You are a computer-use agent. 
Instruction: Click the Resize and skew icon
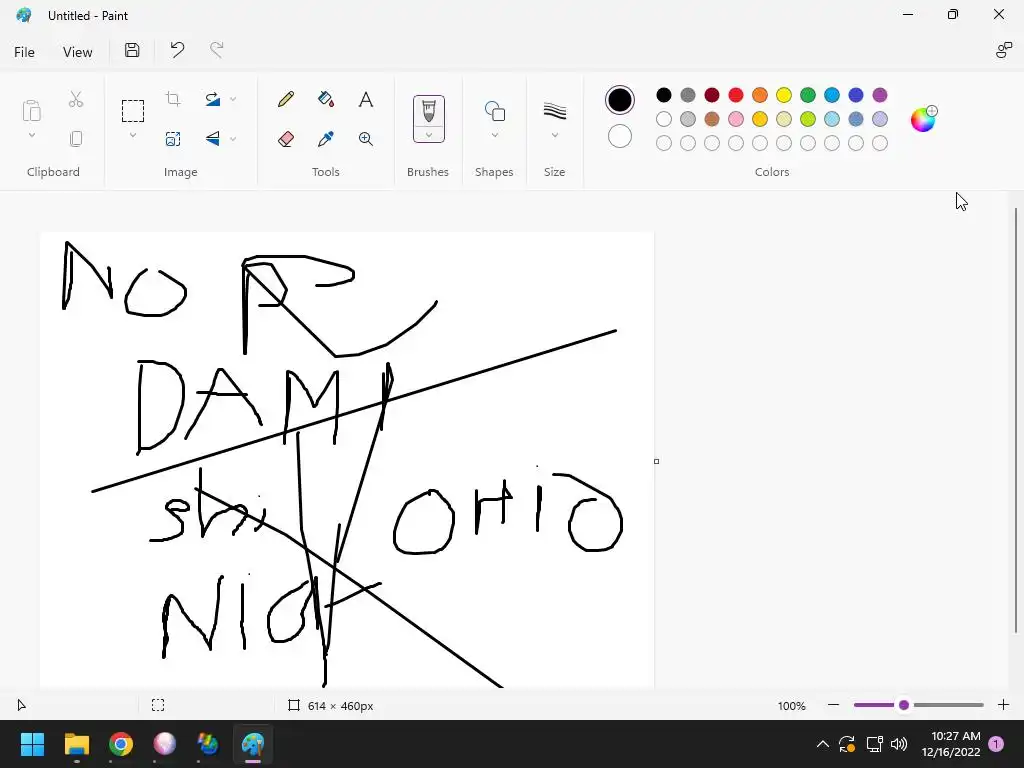pos(173,138)
